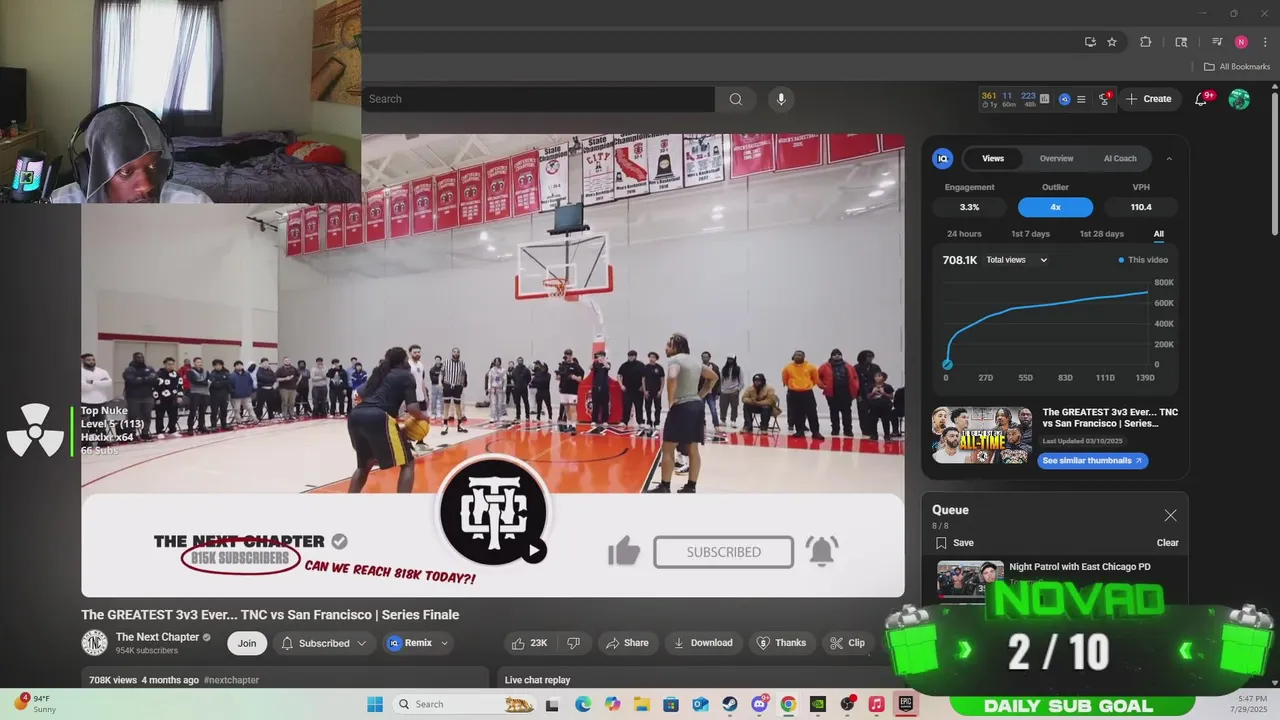The height and width of the screenshot is (720, 1280).
Task: Open Steam from the taskbar
Action: (x=730, y=704)
